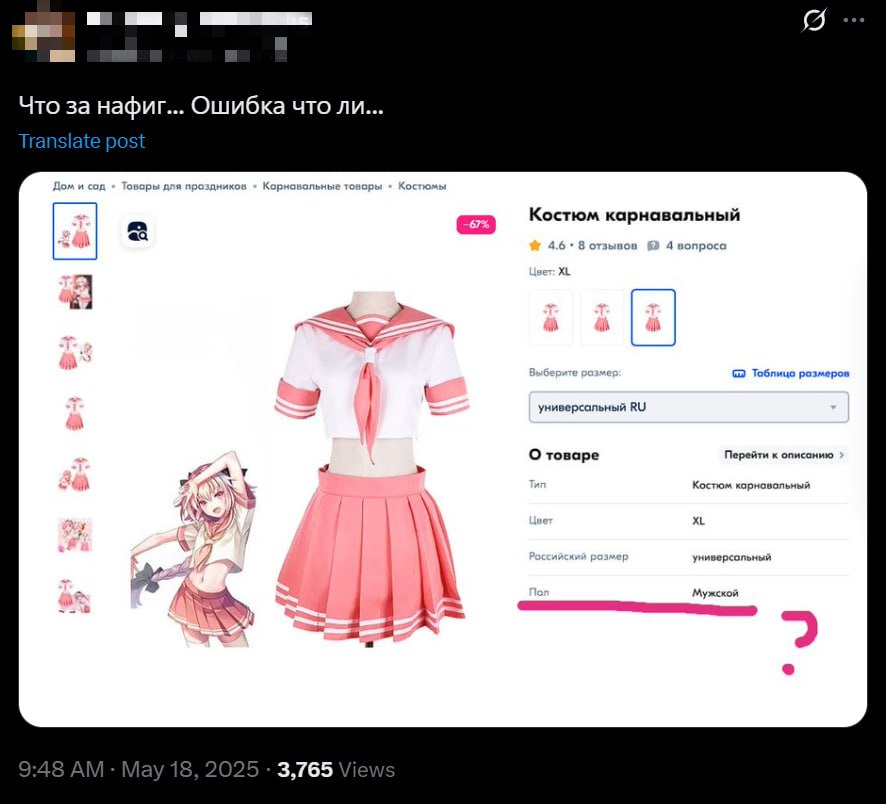Click the -67% discount badge
Image resolution: width=886 pixels, height=804 pixels.
[476, 224]
